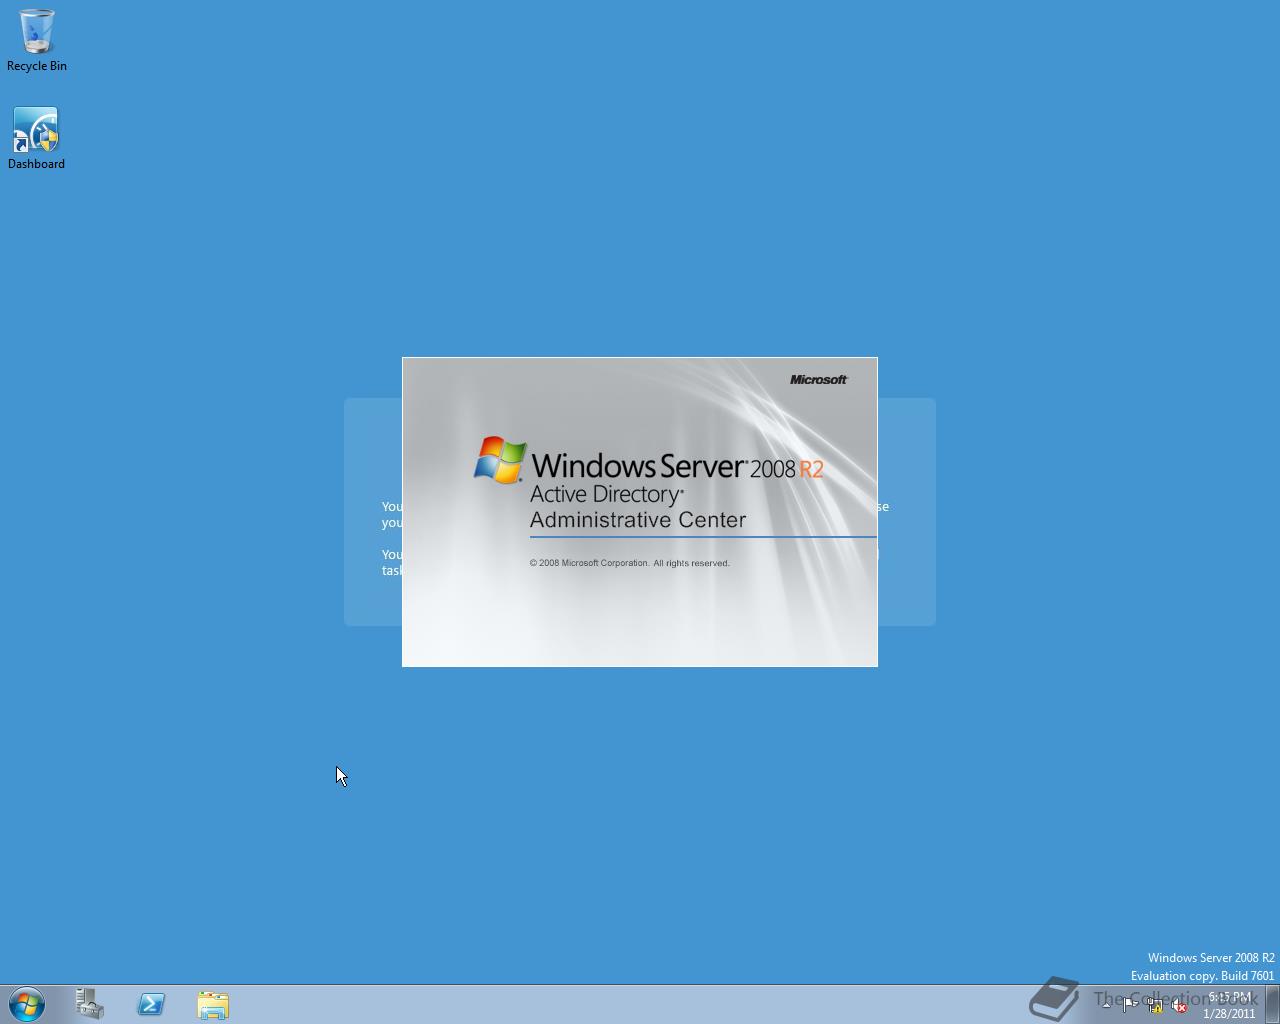Click the muted volume speaker icon
The height and width of the screenshot is (1024, 1280).
(x=1179, y=1005)
